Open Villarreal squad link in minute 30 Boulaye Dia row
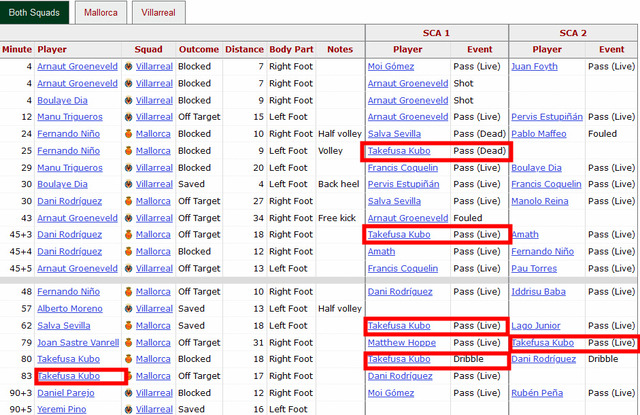Image resolution: width=640 pixels, height=415 pixels. 154,184
